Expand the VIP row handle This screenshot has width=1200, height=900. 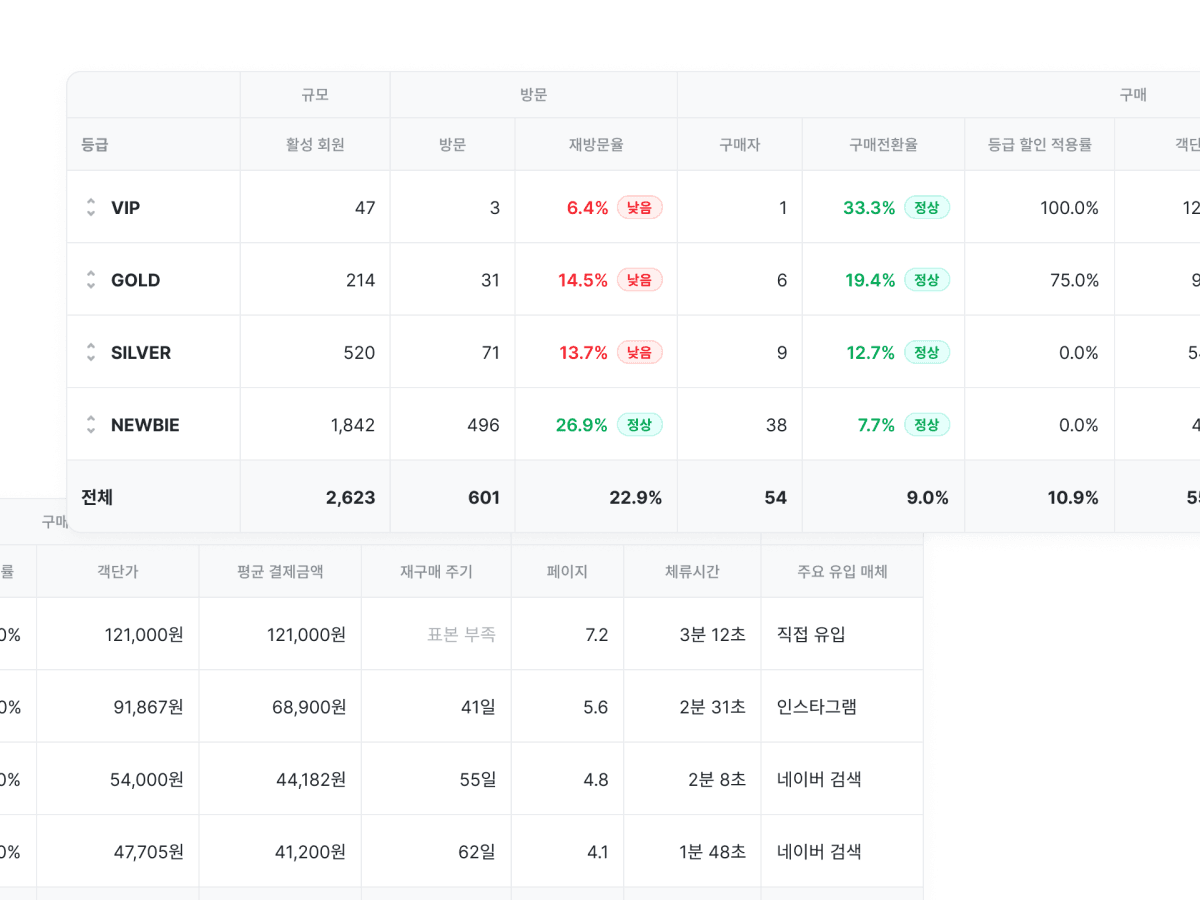(91, 207)
